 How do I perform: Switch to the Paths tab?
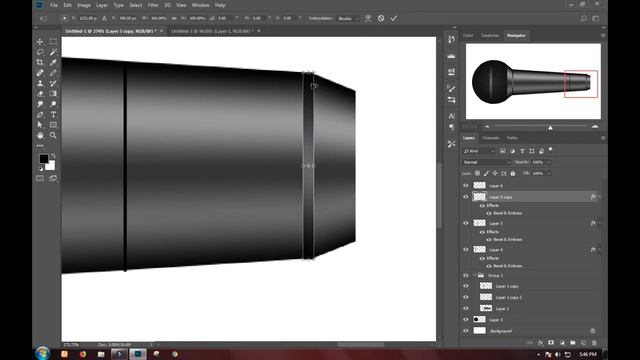(512, 138)
